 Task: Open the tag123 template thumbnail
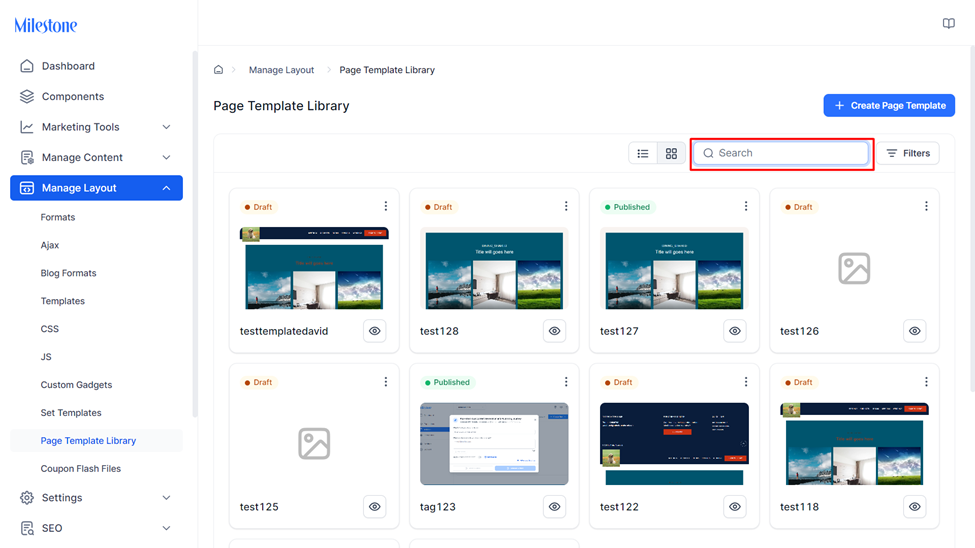coord(494,444)
